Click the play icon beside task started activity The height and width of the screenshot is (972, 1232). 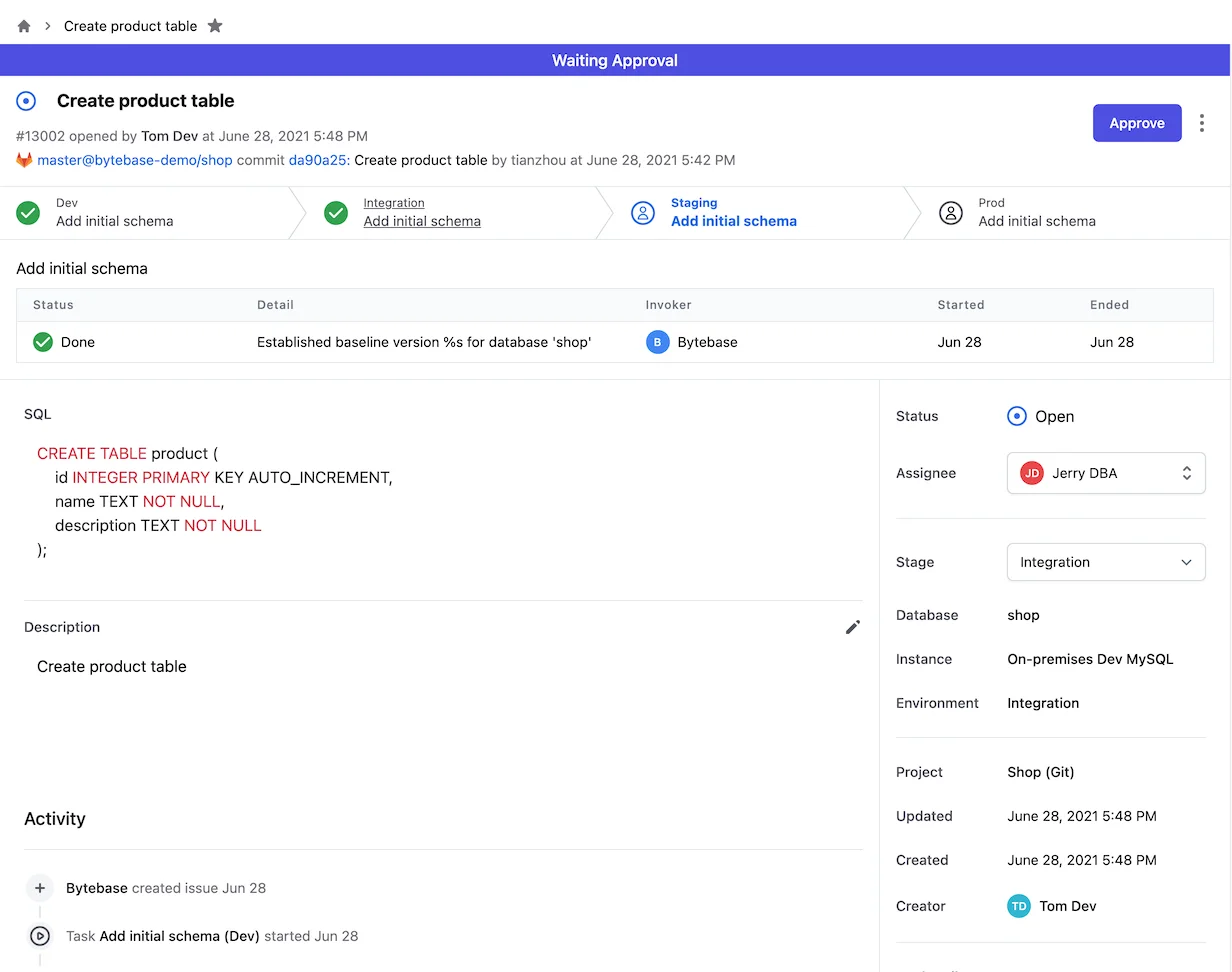coord(40,936)
